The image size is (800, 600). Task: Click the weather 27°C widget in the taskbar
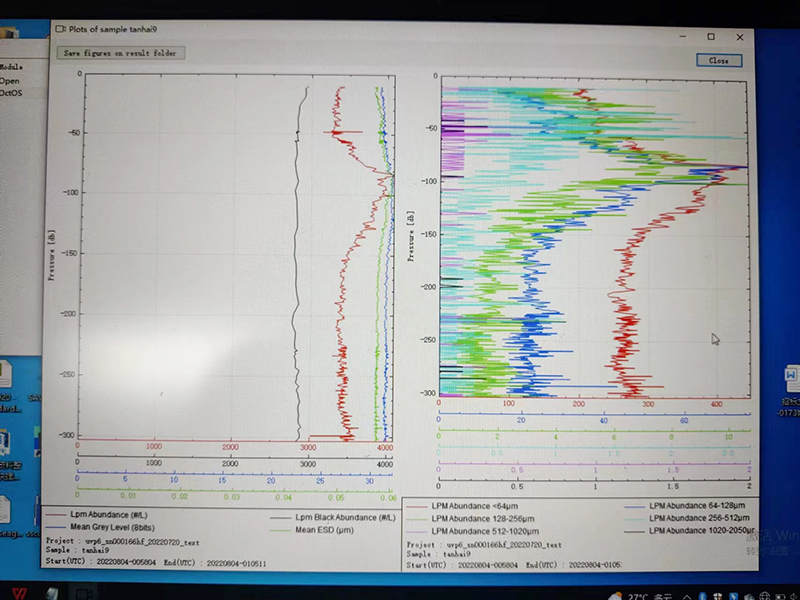[x=641, y=596]
